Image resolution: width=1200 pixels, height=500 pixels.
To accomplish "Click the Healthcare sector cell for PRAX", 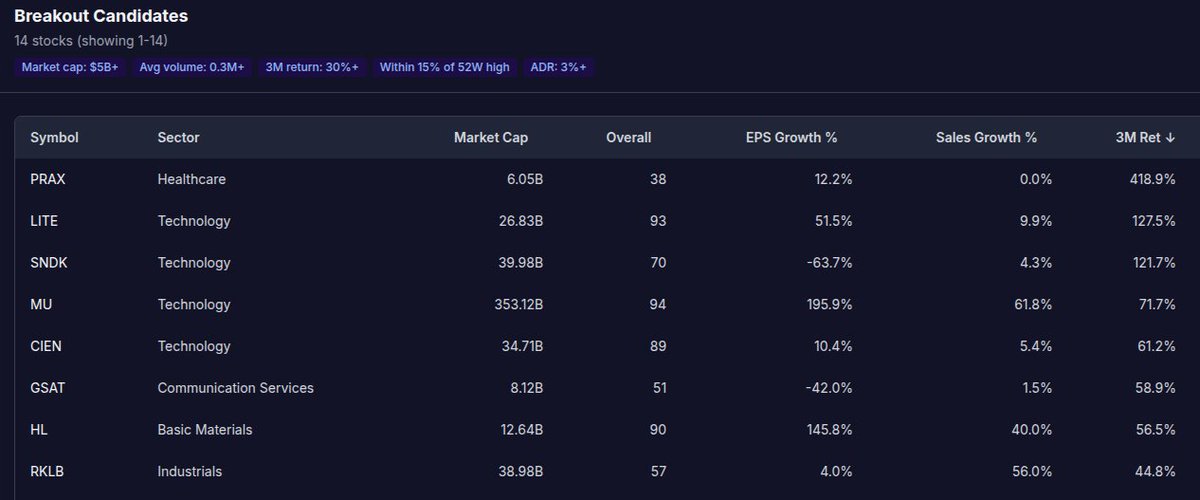I will [192, 179].
